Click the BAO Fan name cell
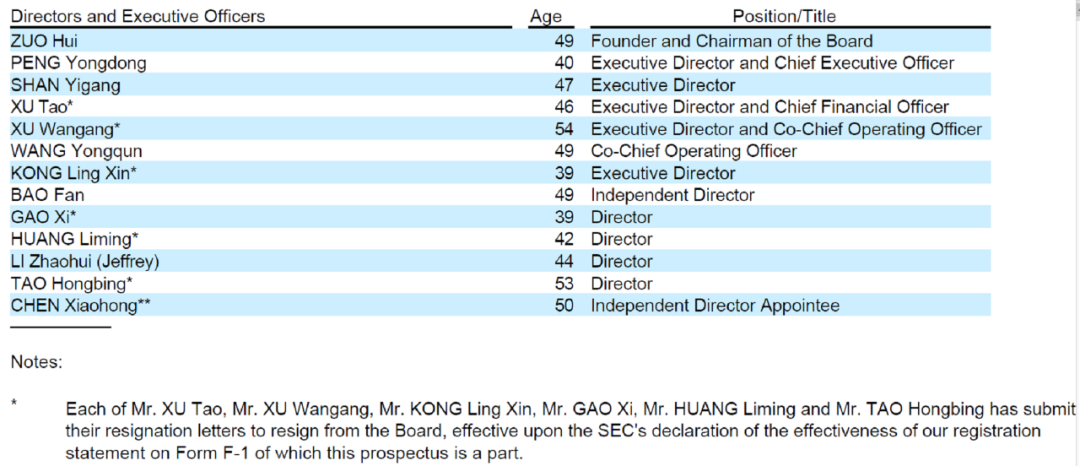 [47, 195]
